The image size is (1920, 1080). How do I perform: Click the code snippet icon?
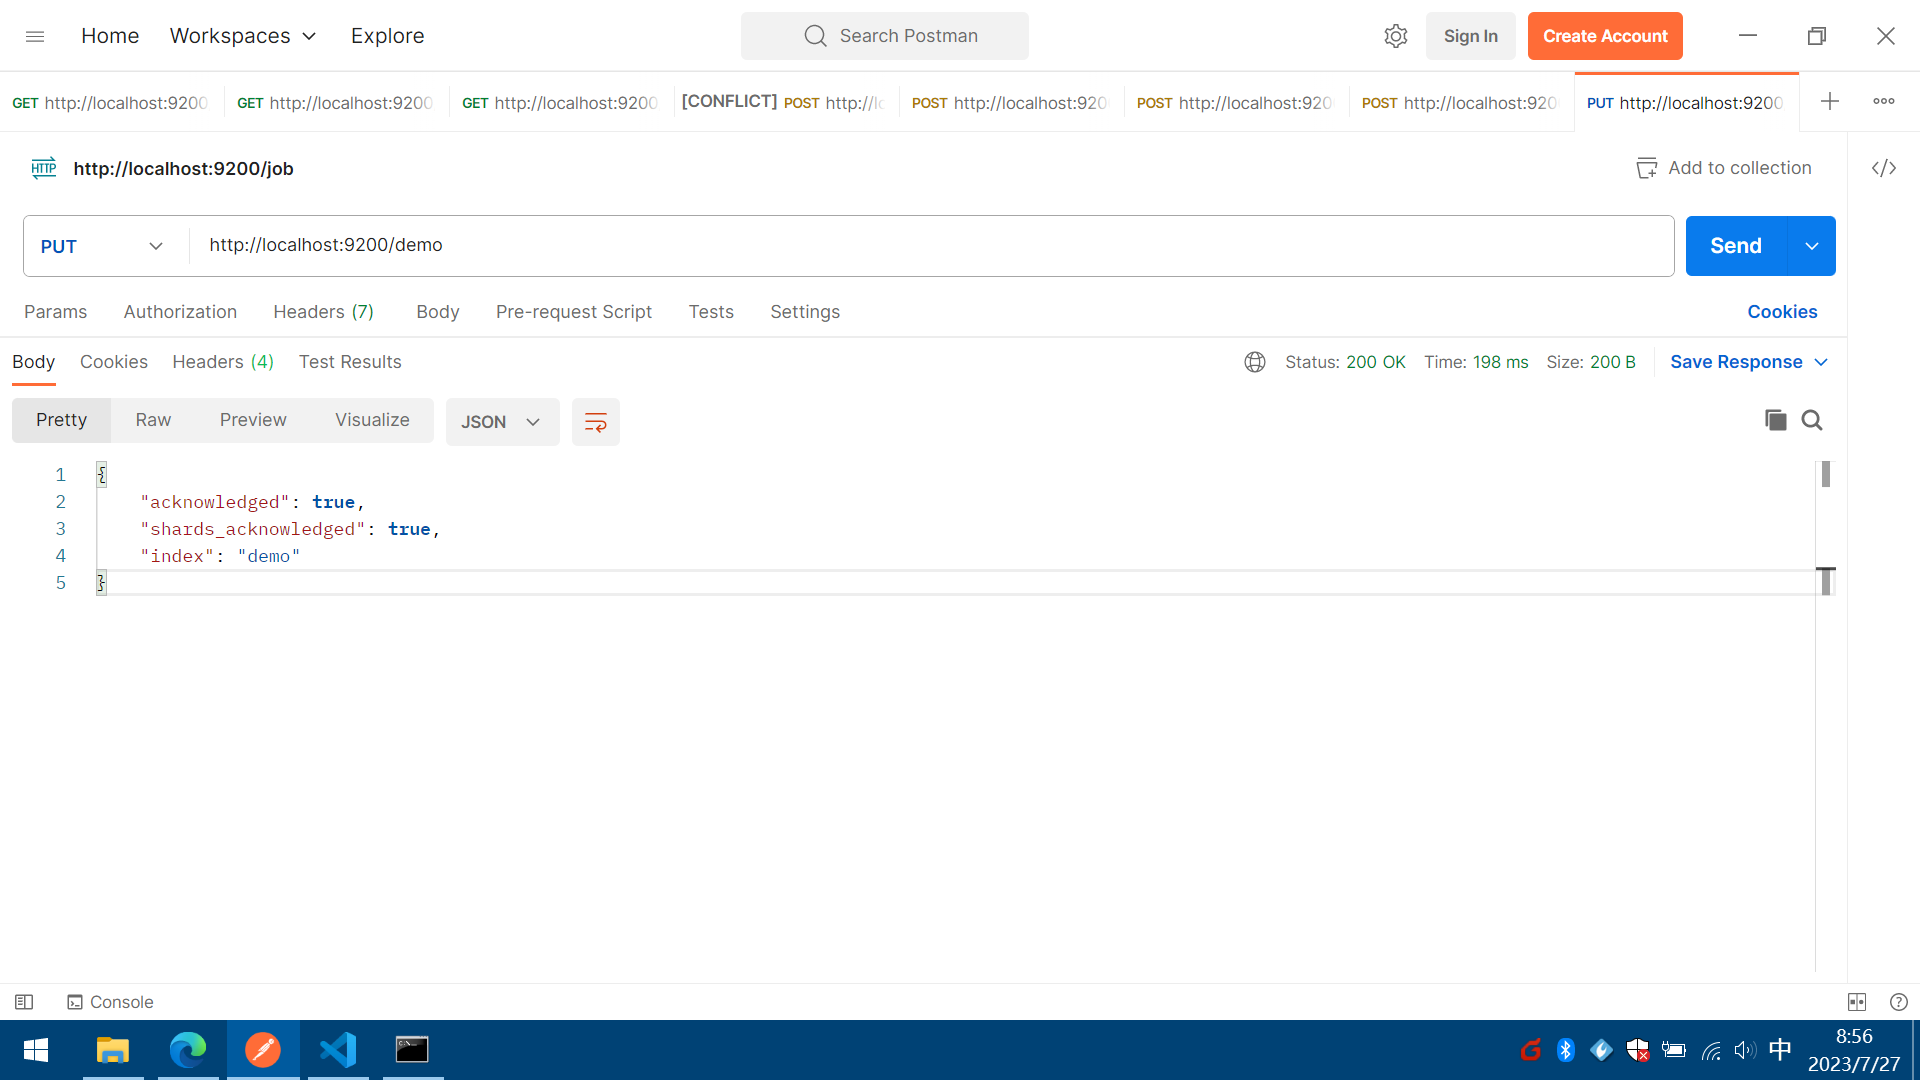pyautogui.click(x=1884, y=168)
